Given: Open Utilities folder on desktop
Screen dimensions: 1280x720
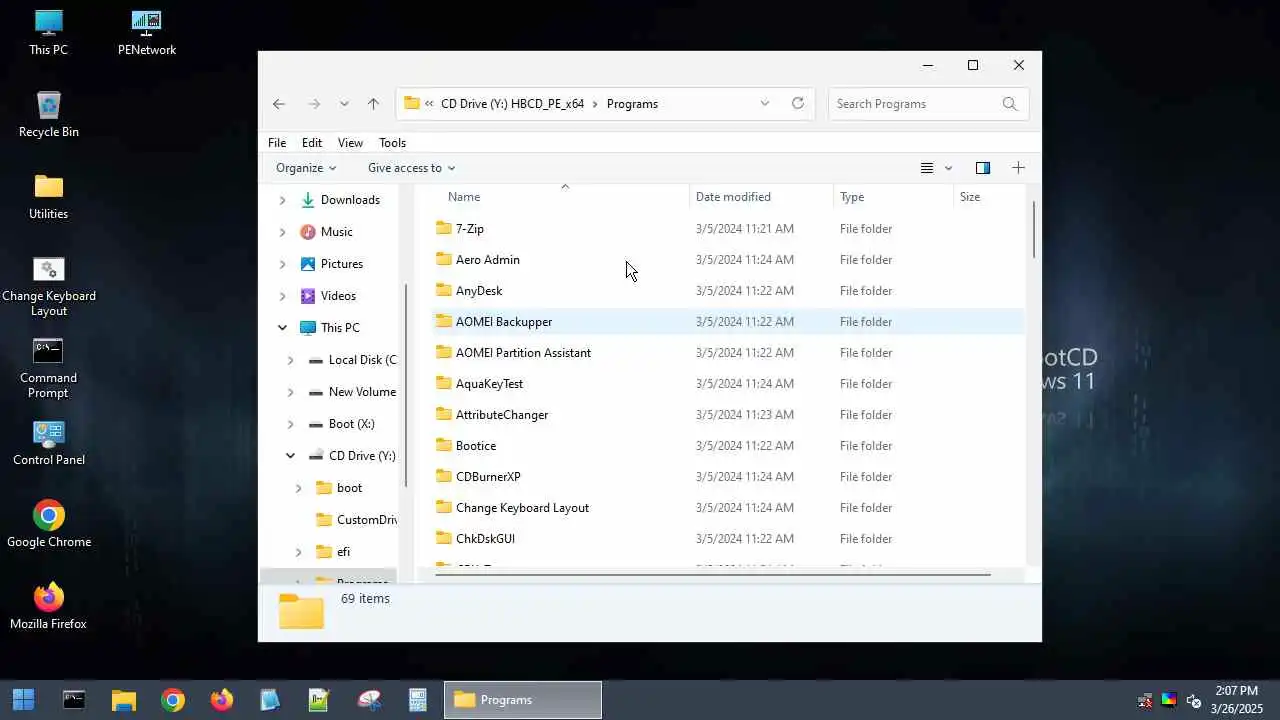Looking at the screenshot, I should 48,197.
